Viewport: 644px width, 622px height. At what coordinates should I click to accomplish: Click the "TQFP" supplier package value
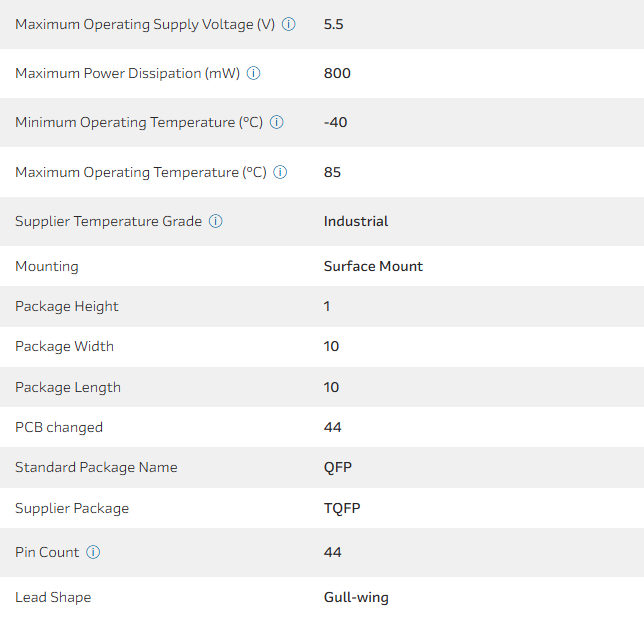[x=342, y=508]
